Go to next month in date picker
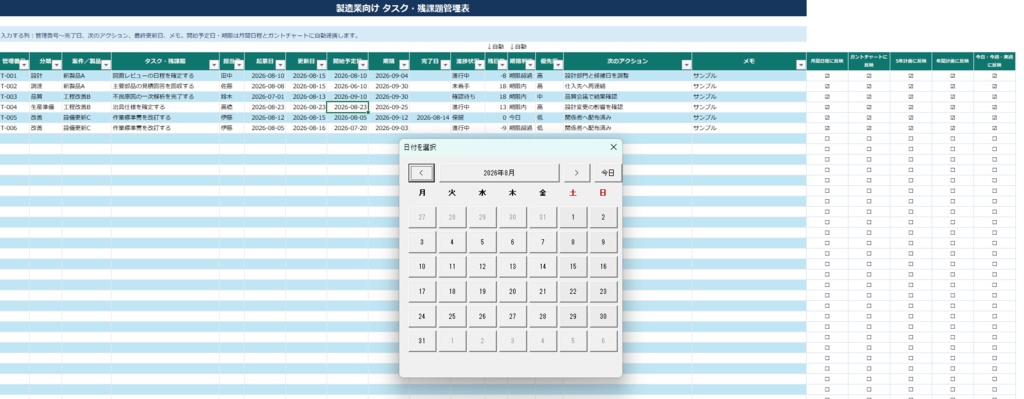This screenshot has height=399, width=1024. pyautogui.click(x=577, y=173)
